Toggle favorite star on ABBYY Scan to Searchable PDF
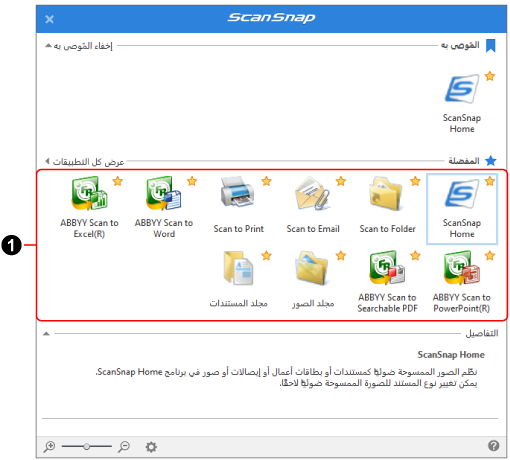510x460 pixels. [x=415, y=256]
